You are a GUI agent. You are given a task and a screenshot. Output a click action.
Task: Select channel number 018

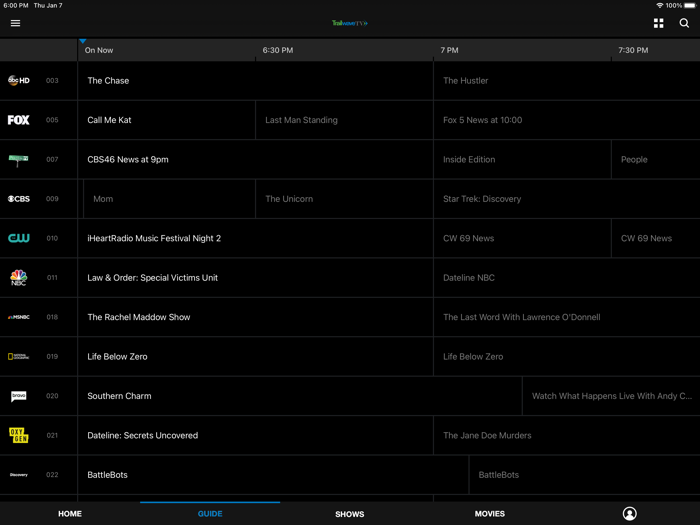click(x=52, y=317)
